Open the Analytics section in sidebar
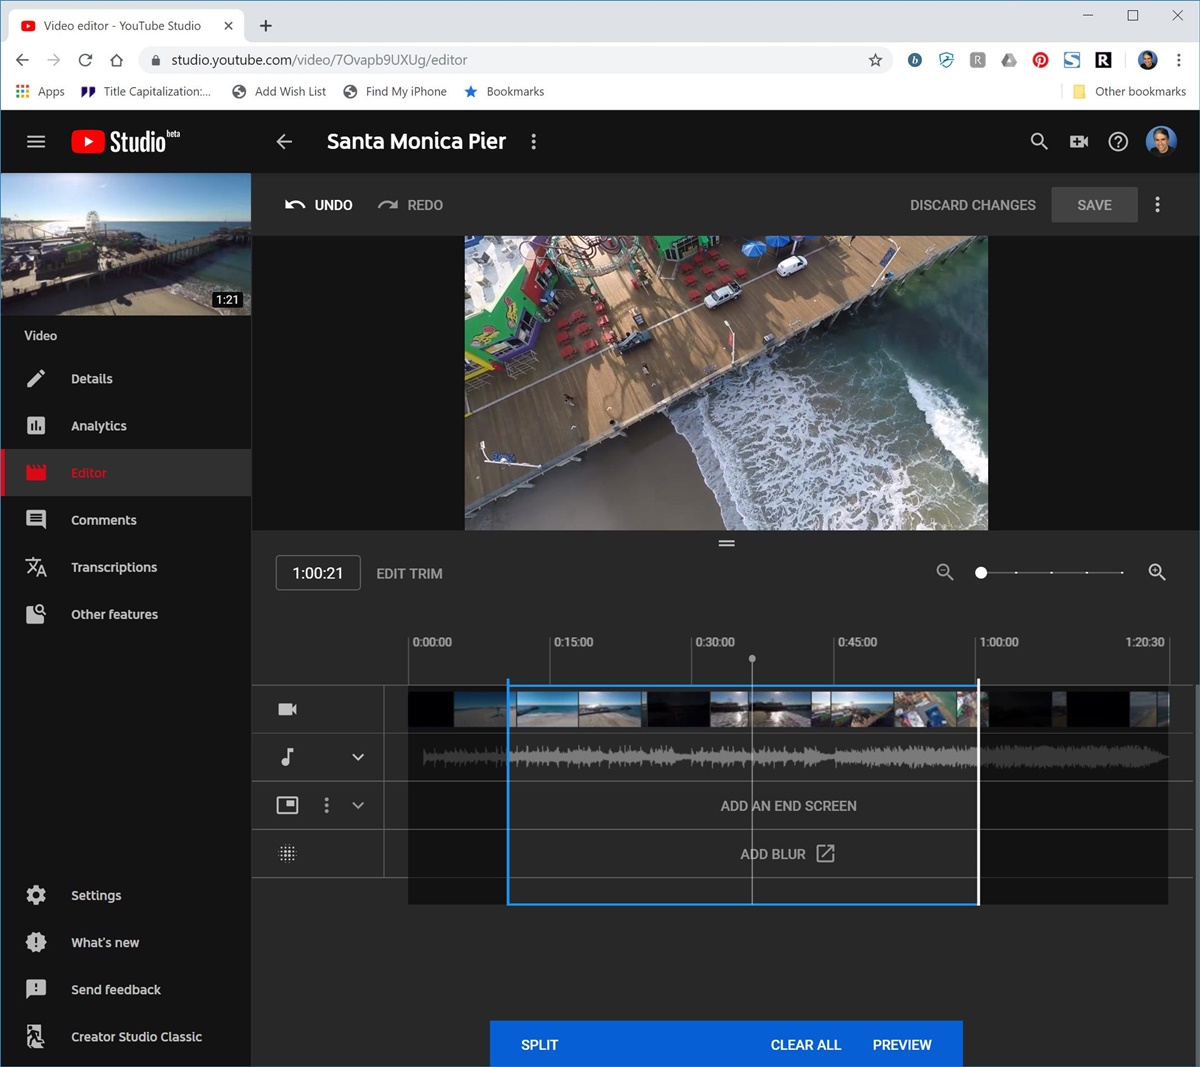Viewport: 1200px width, 1067px height. (x=98, y=426)
